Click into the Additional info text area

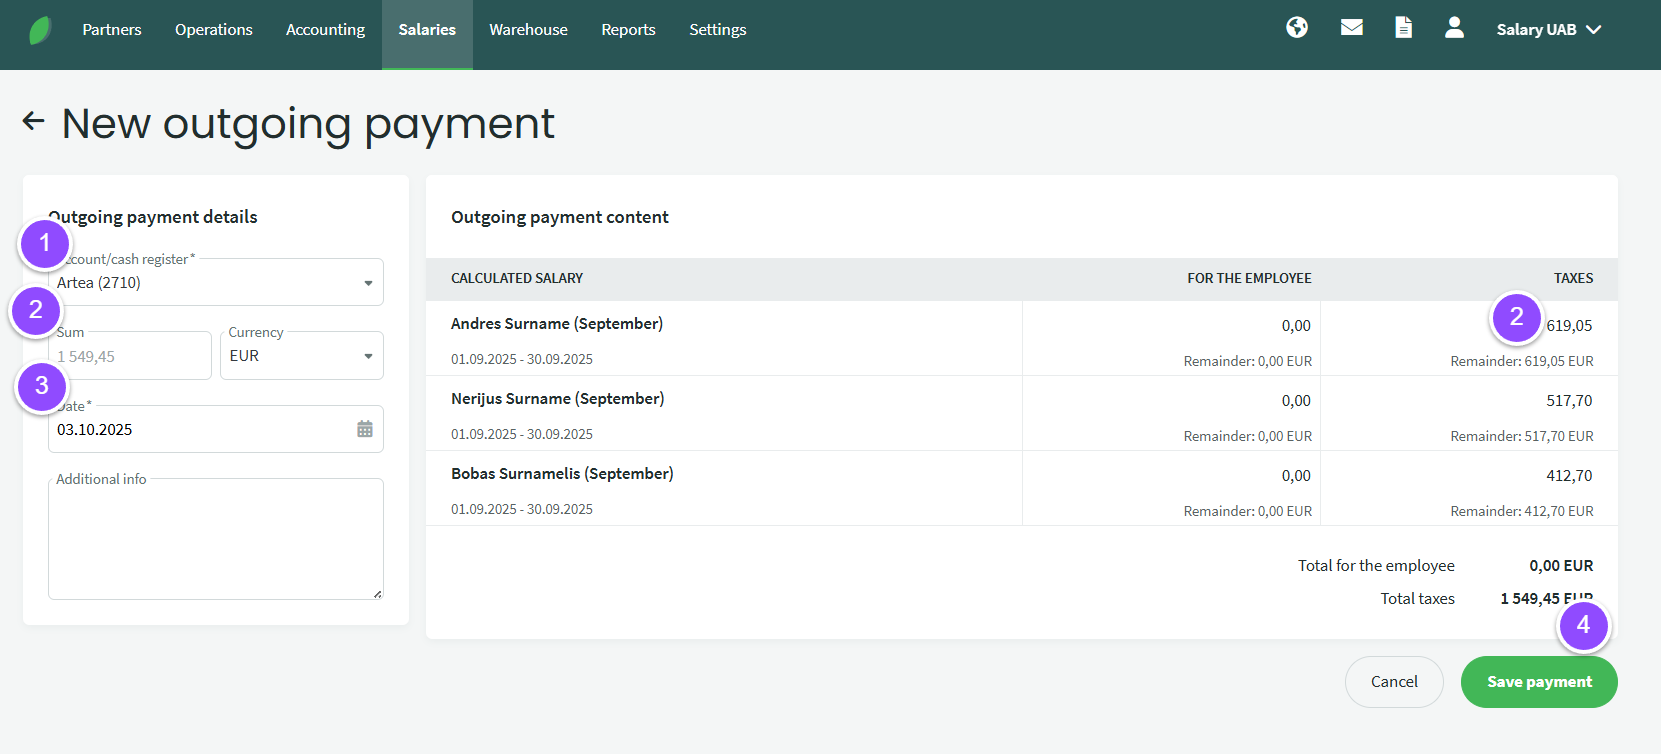[215, 545]
